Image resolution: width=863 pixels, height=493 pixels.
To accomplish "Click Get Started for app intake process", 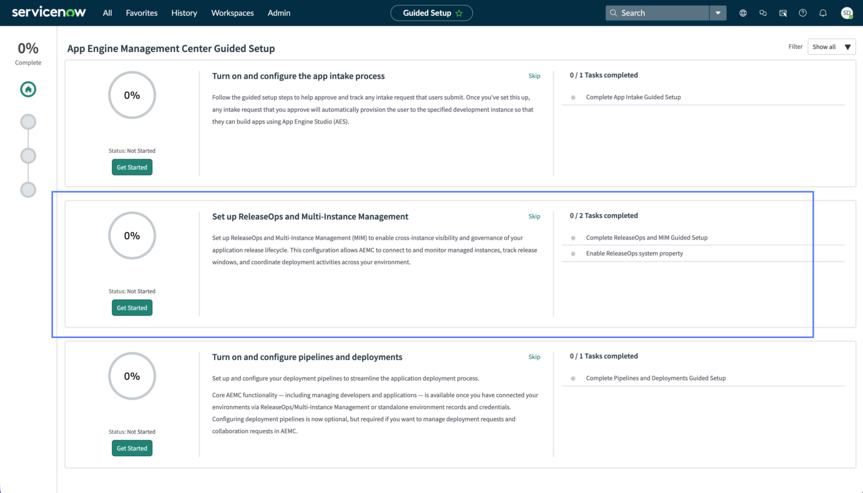I will (x=132, y=167).
